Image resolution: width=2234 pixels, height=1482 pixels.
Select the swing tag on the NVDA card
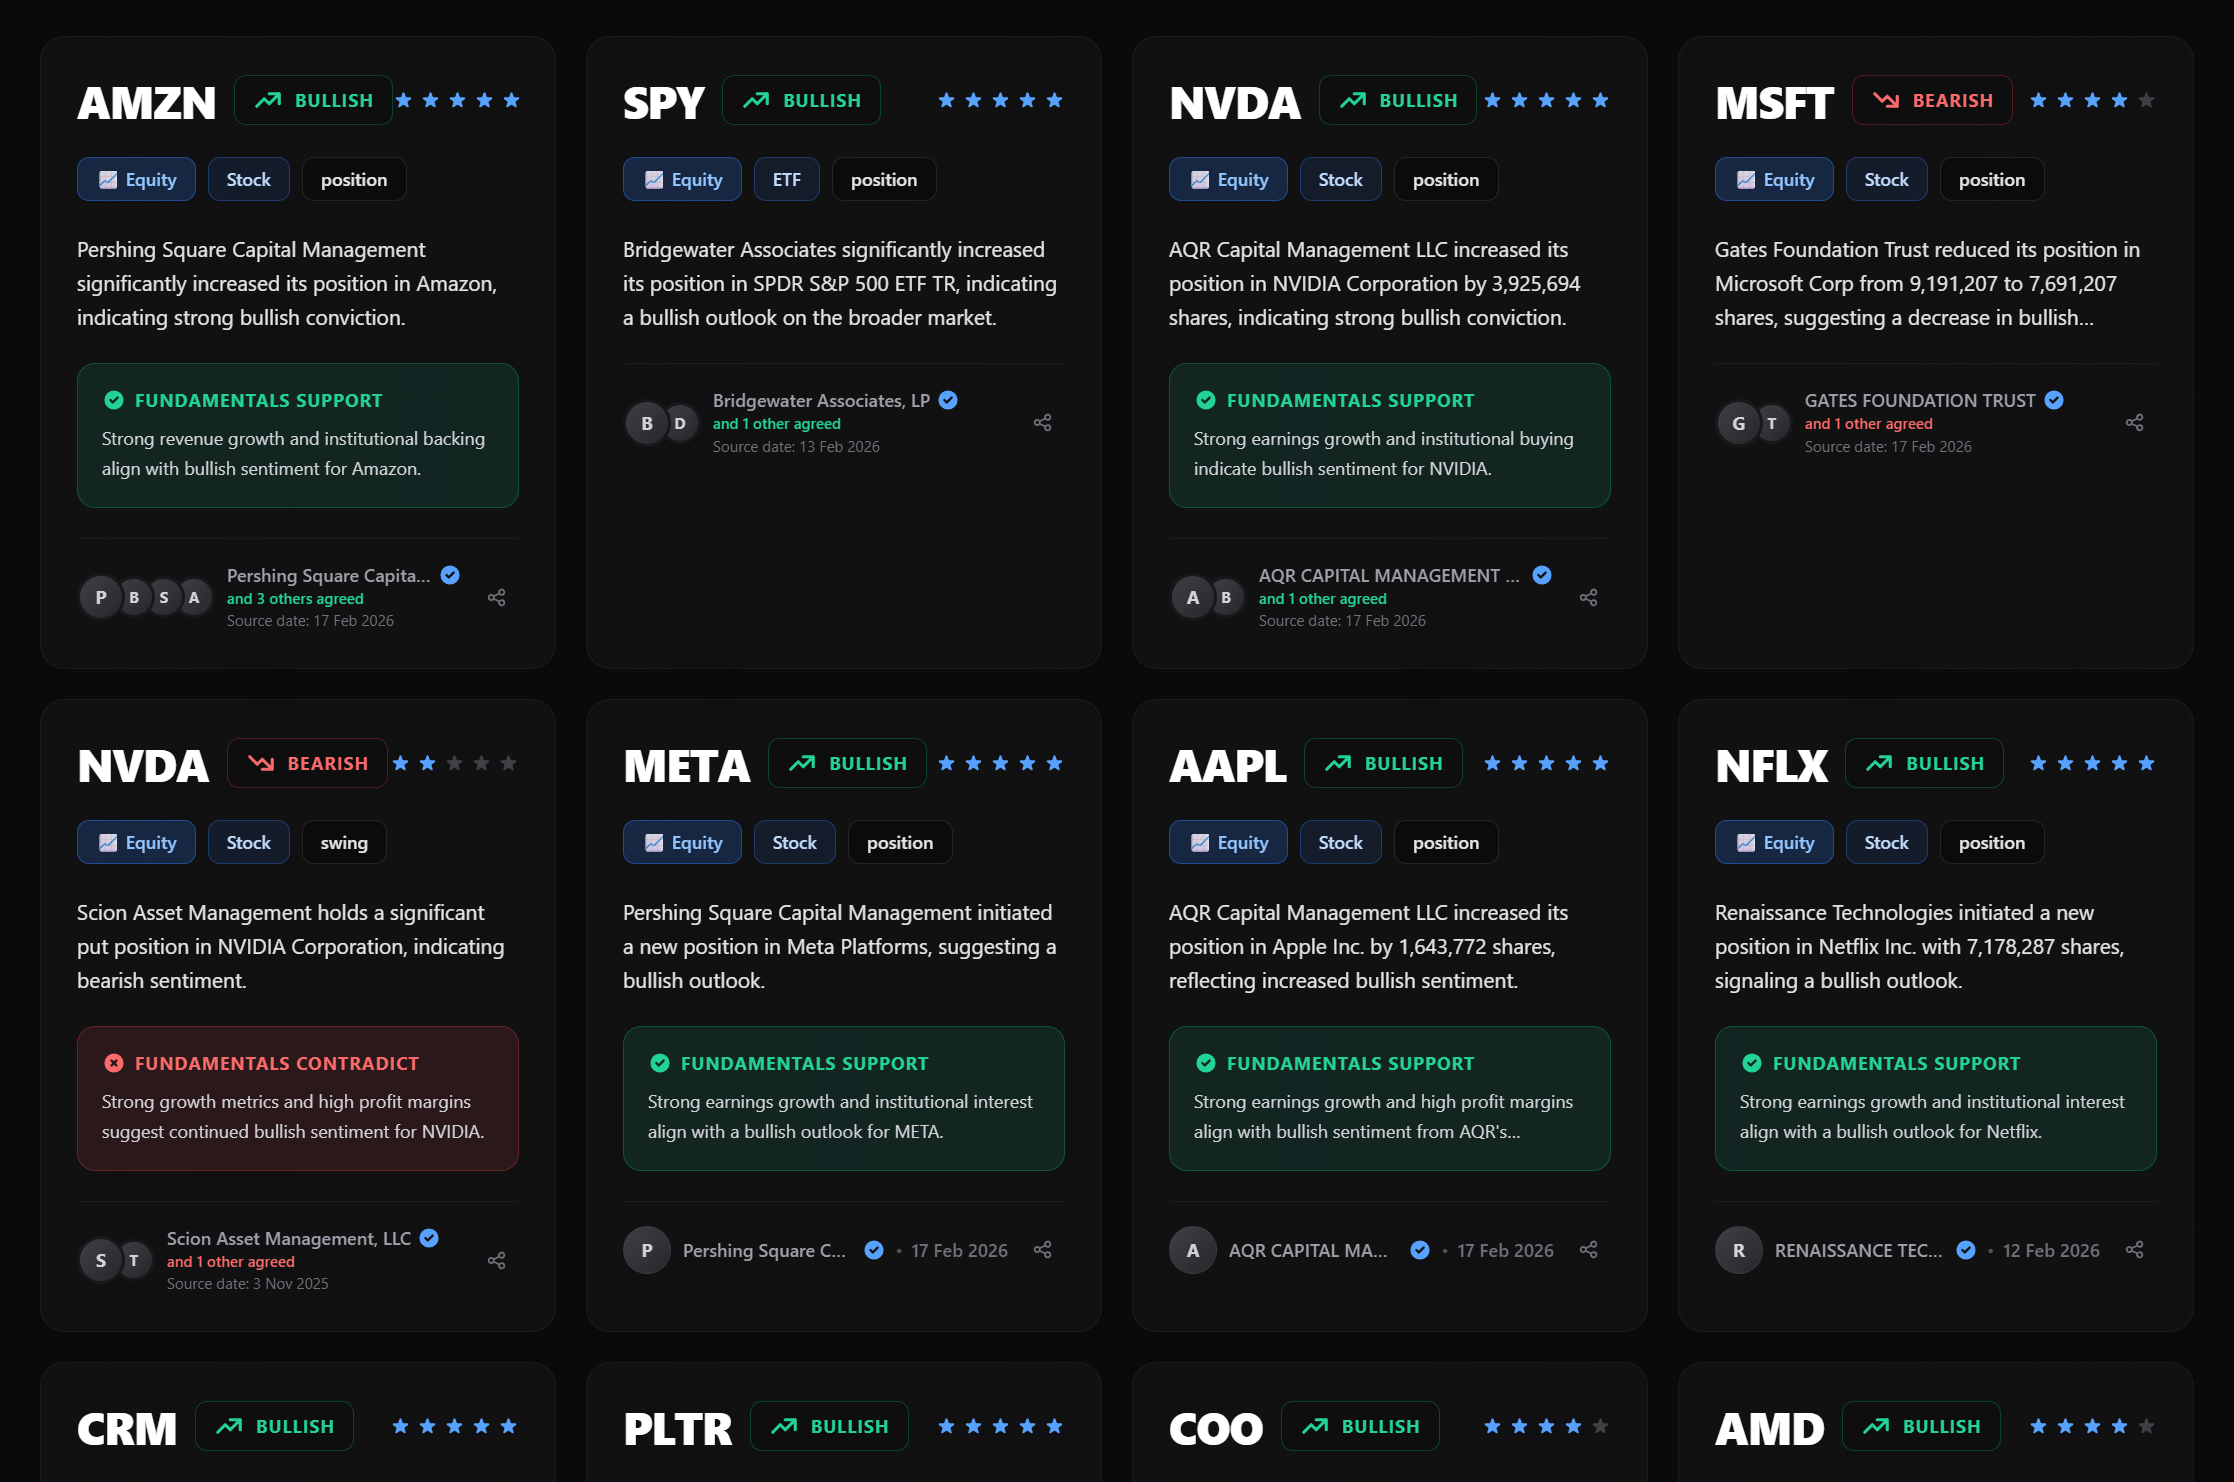(x=344, y=842)
